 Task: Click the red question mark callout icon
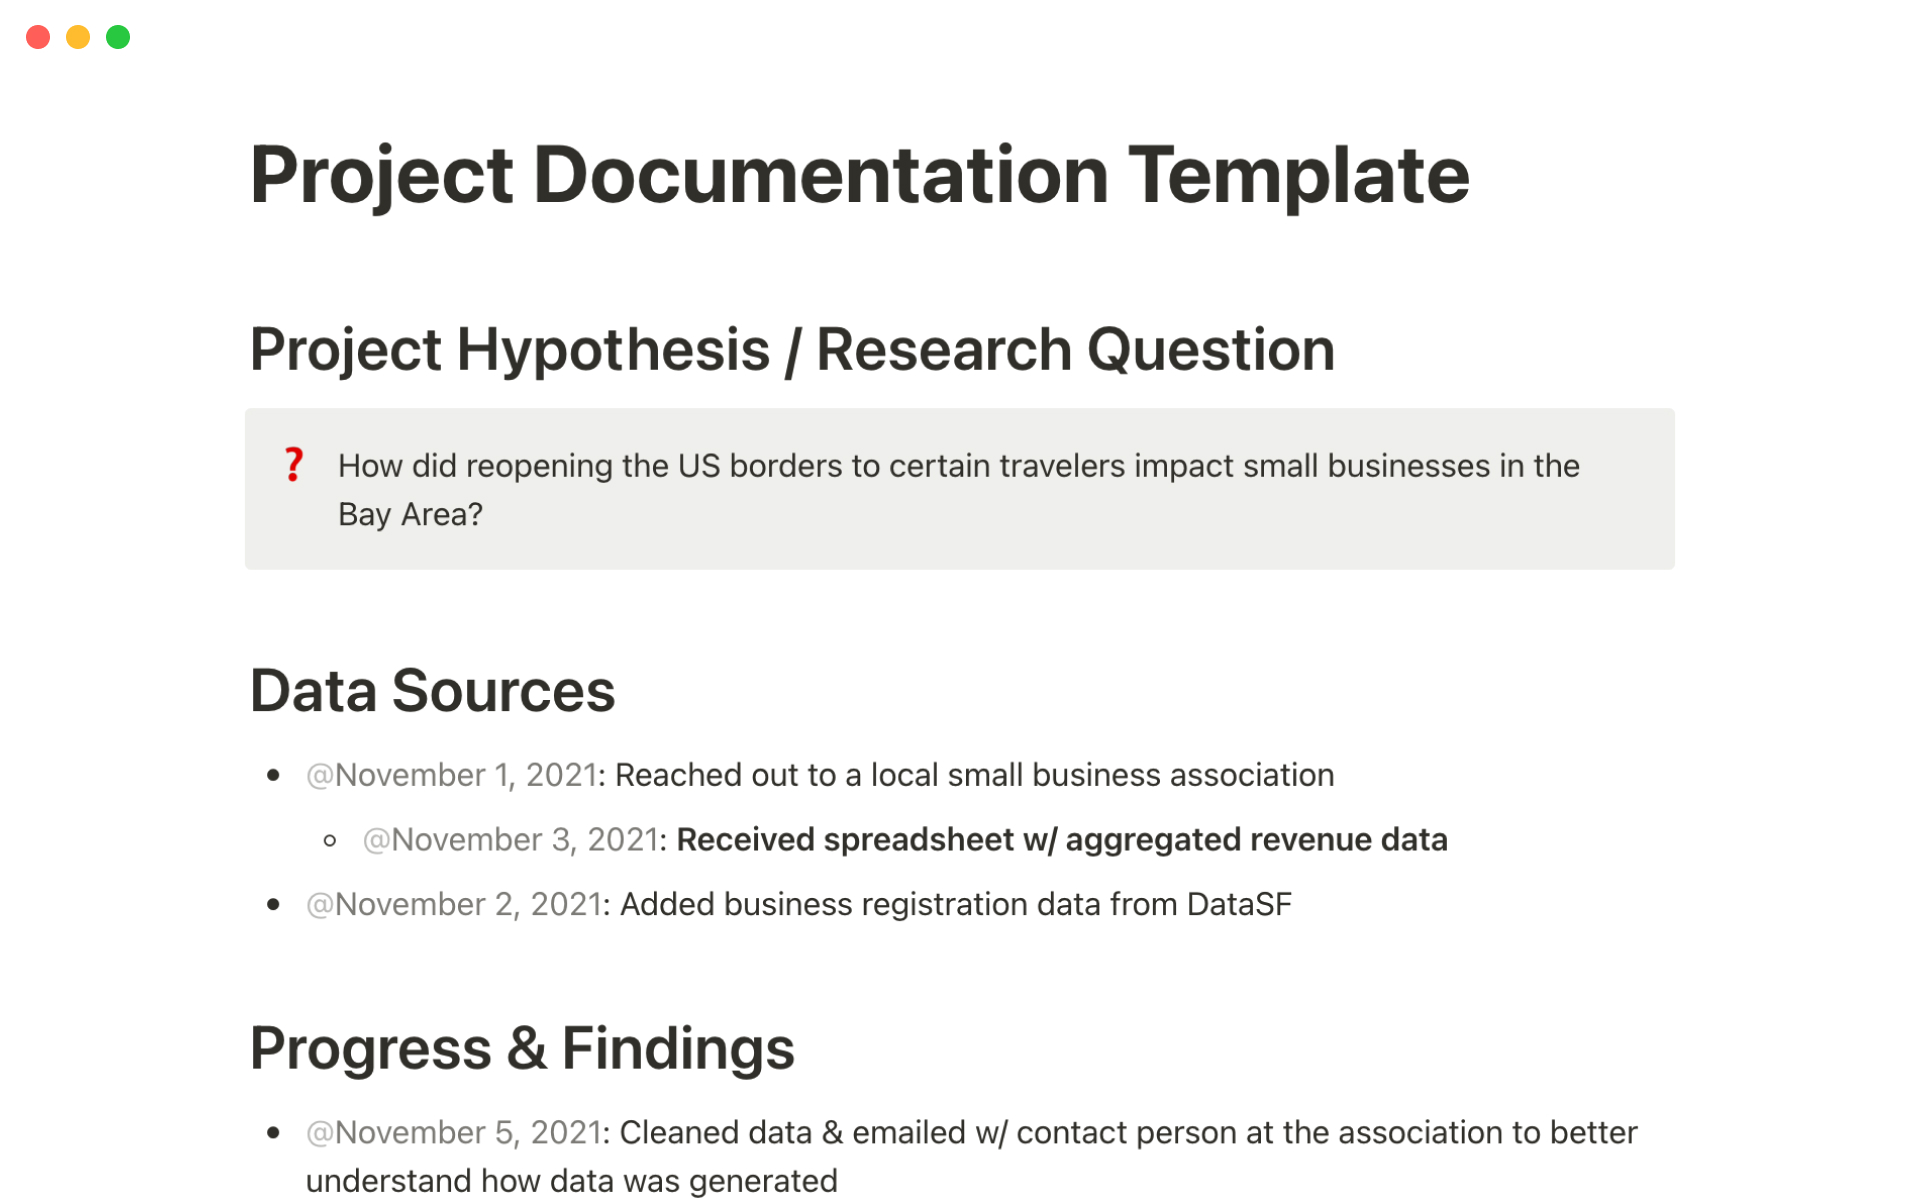(x=293, y=465)
